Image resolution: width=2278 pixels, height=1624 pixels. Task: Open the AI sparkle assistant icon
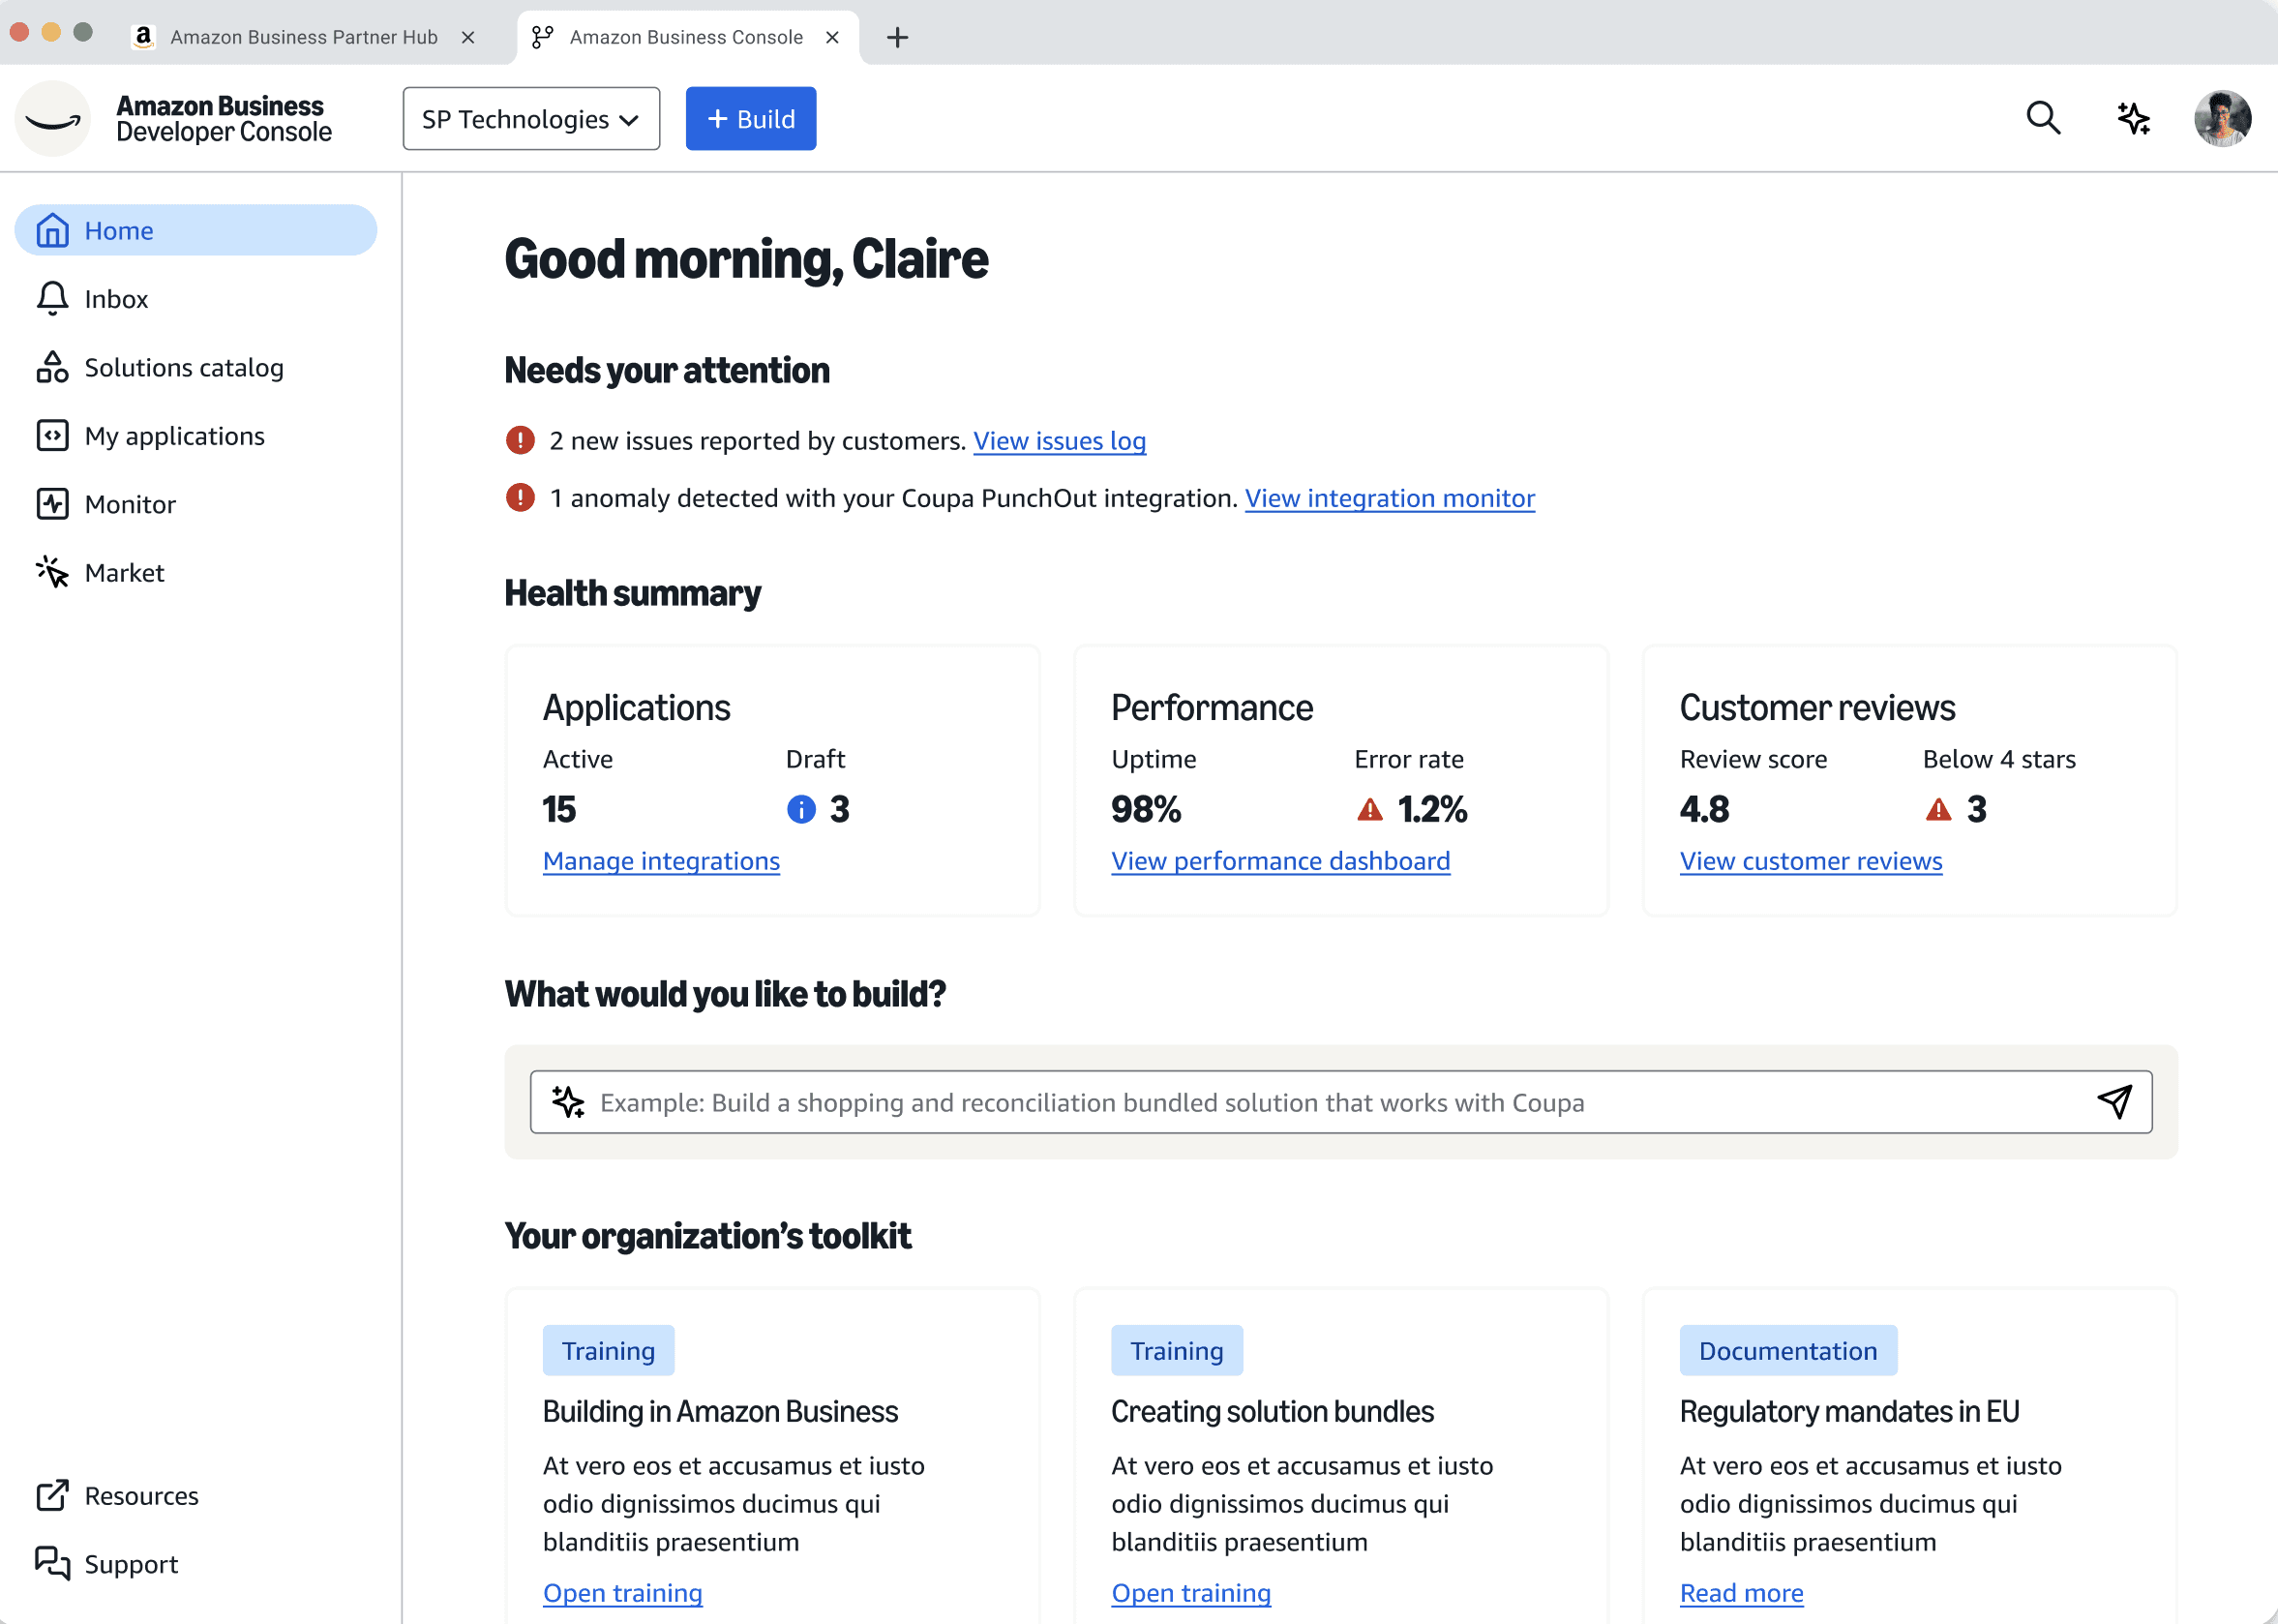tap(2133, 118)
